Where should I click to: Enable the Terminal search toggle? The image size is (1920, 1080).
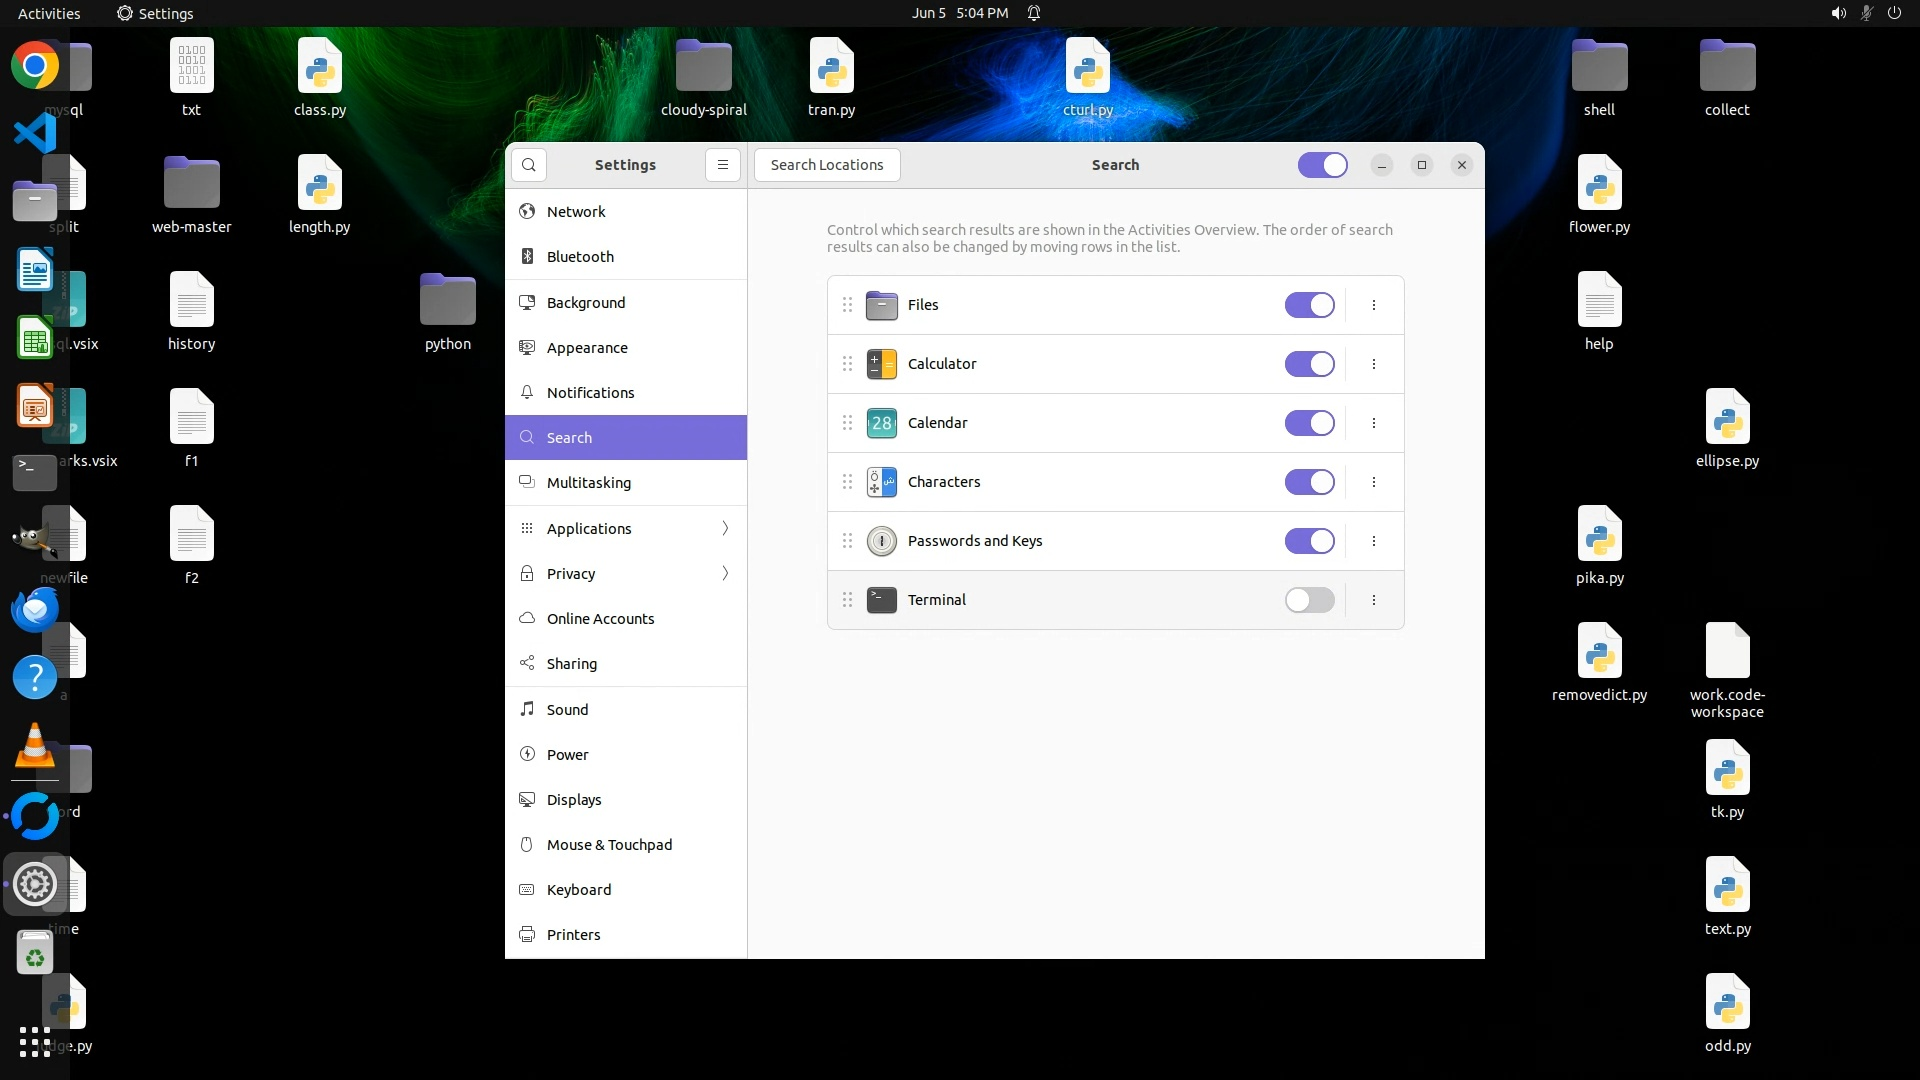[x=1309, y=600]
